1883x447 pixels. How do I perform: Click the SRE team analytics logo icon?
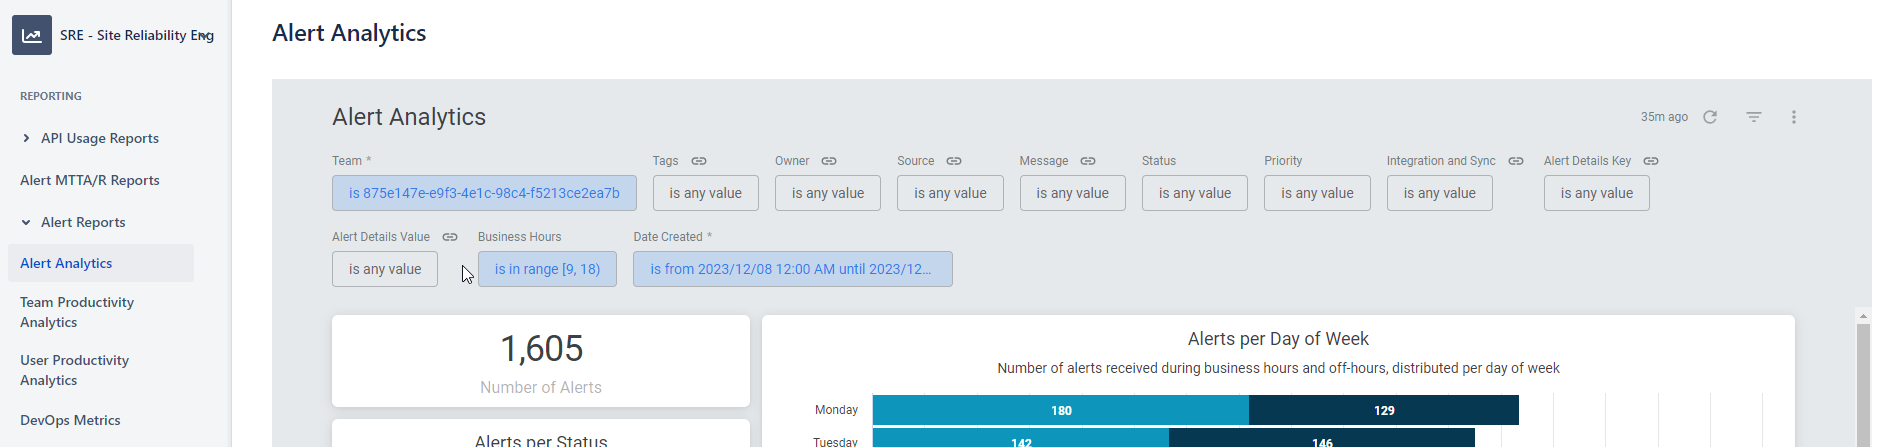(x=32, y=35)
